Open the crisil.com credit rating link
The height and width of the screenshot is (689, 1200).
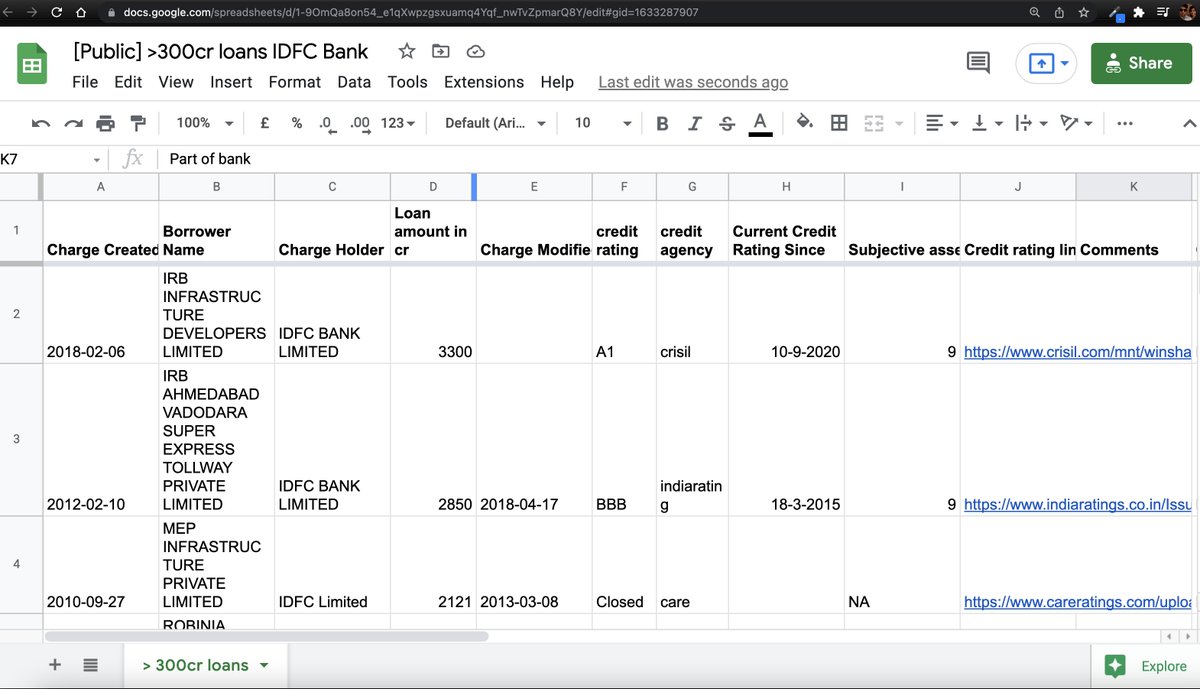(1077, 352)
